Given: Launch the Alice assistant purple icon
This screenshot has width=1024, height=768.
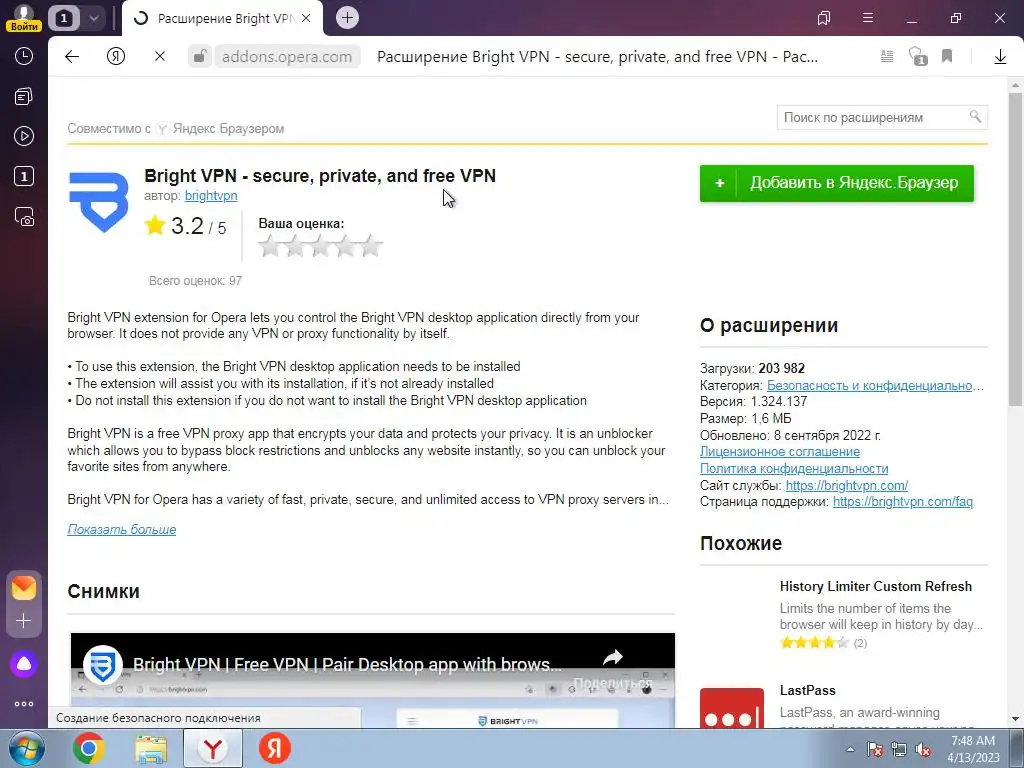Looking at the screenshot, I should (24, 664).
